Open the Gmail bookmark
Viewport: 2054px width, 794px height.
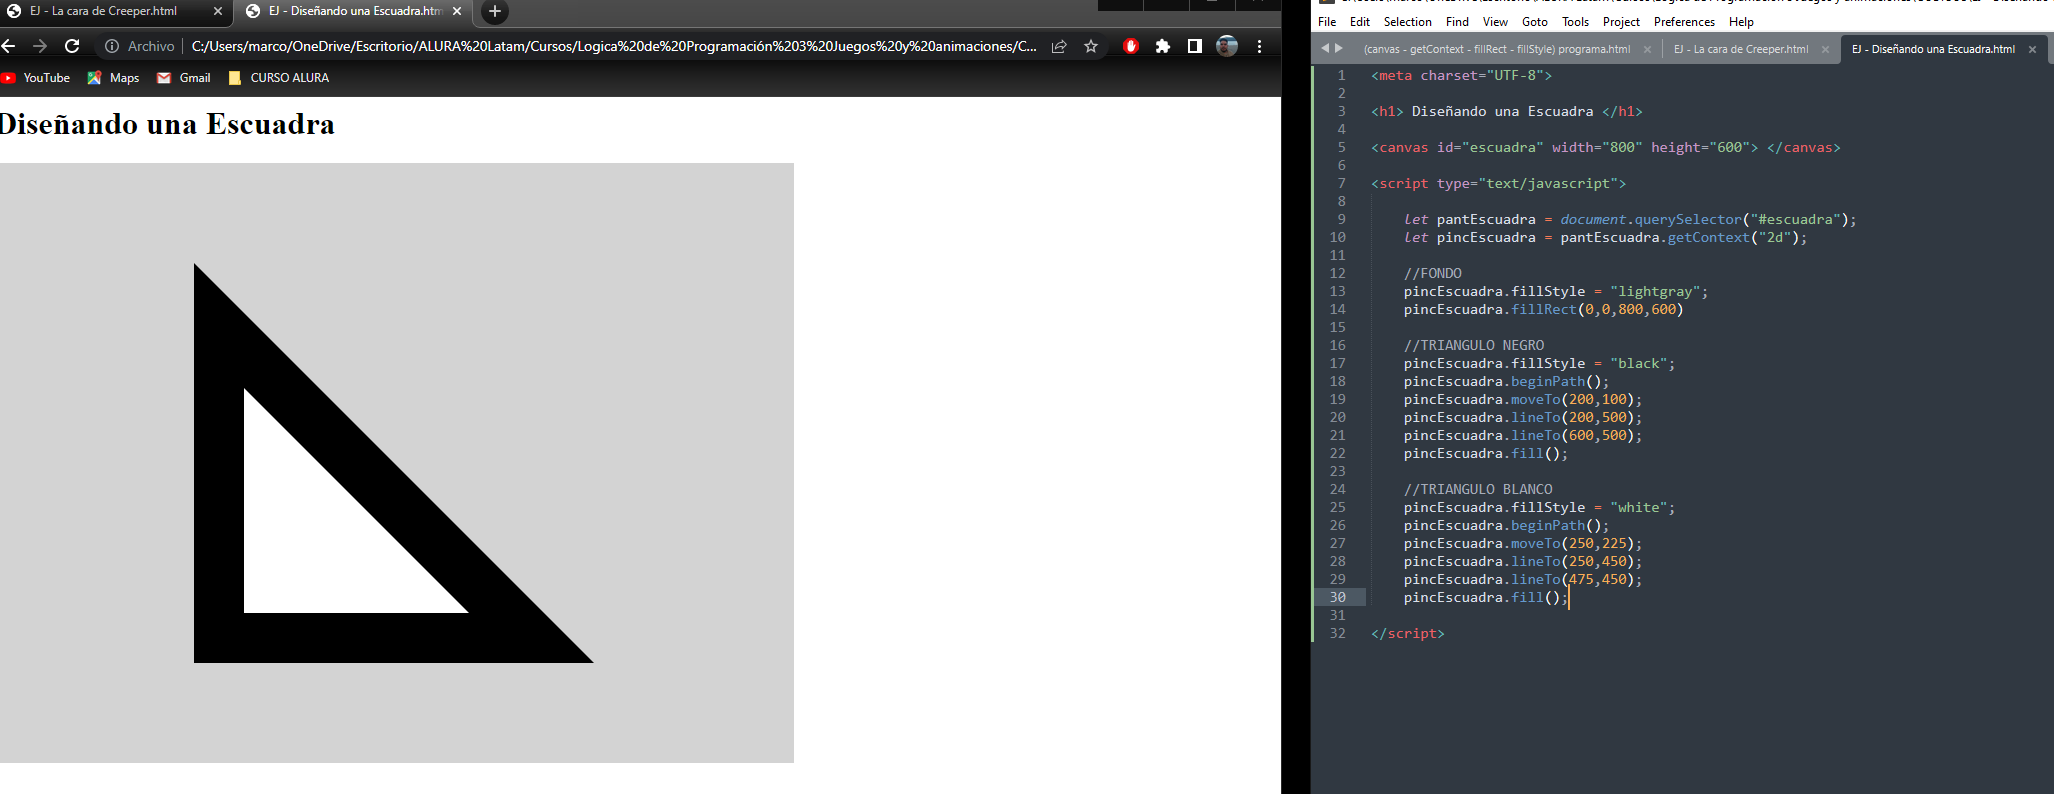coord(184,78)
